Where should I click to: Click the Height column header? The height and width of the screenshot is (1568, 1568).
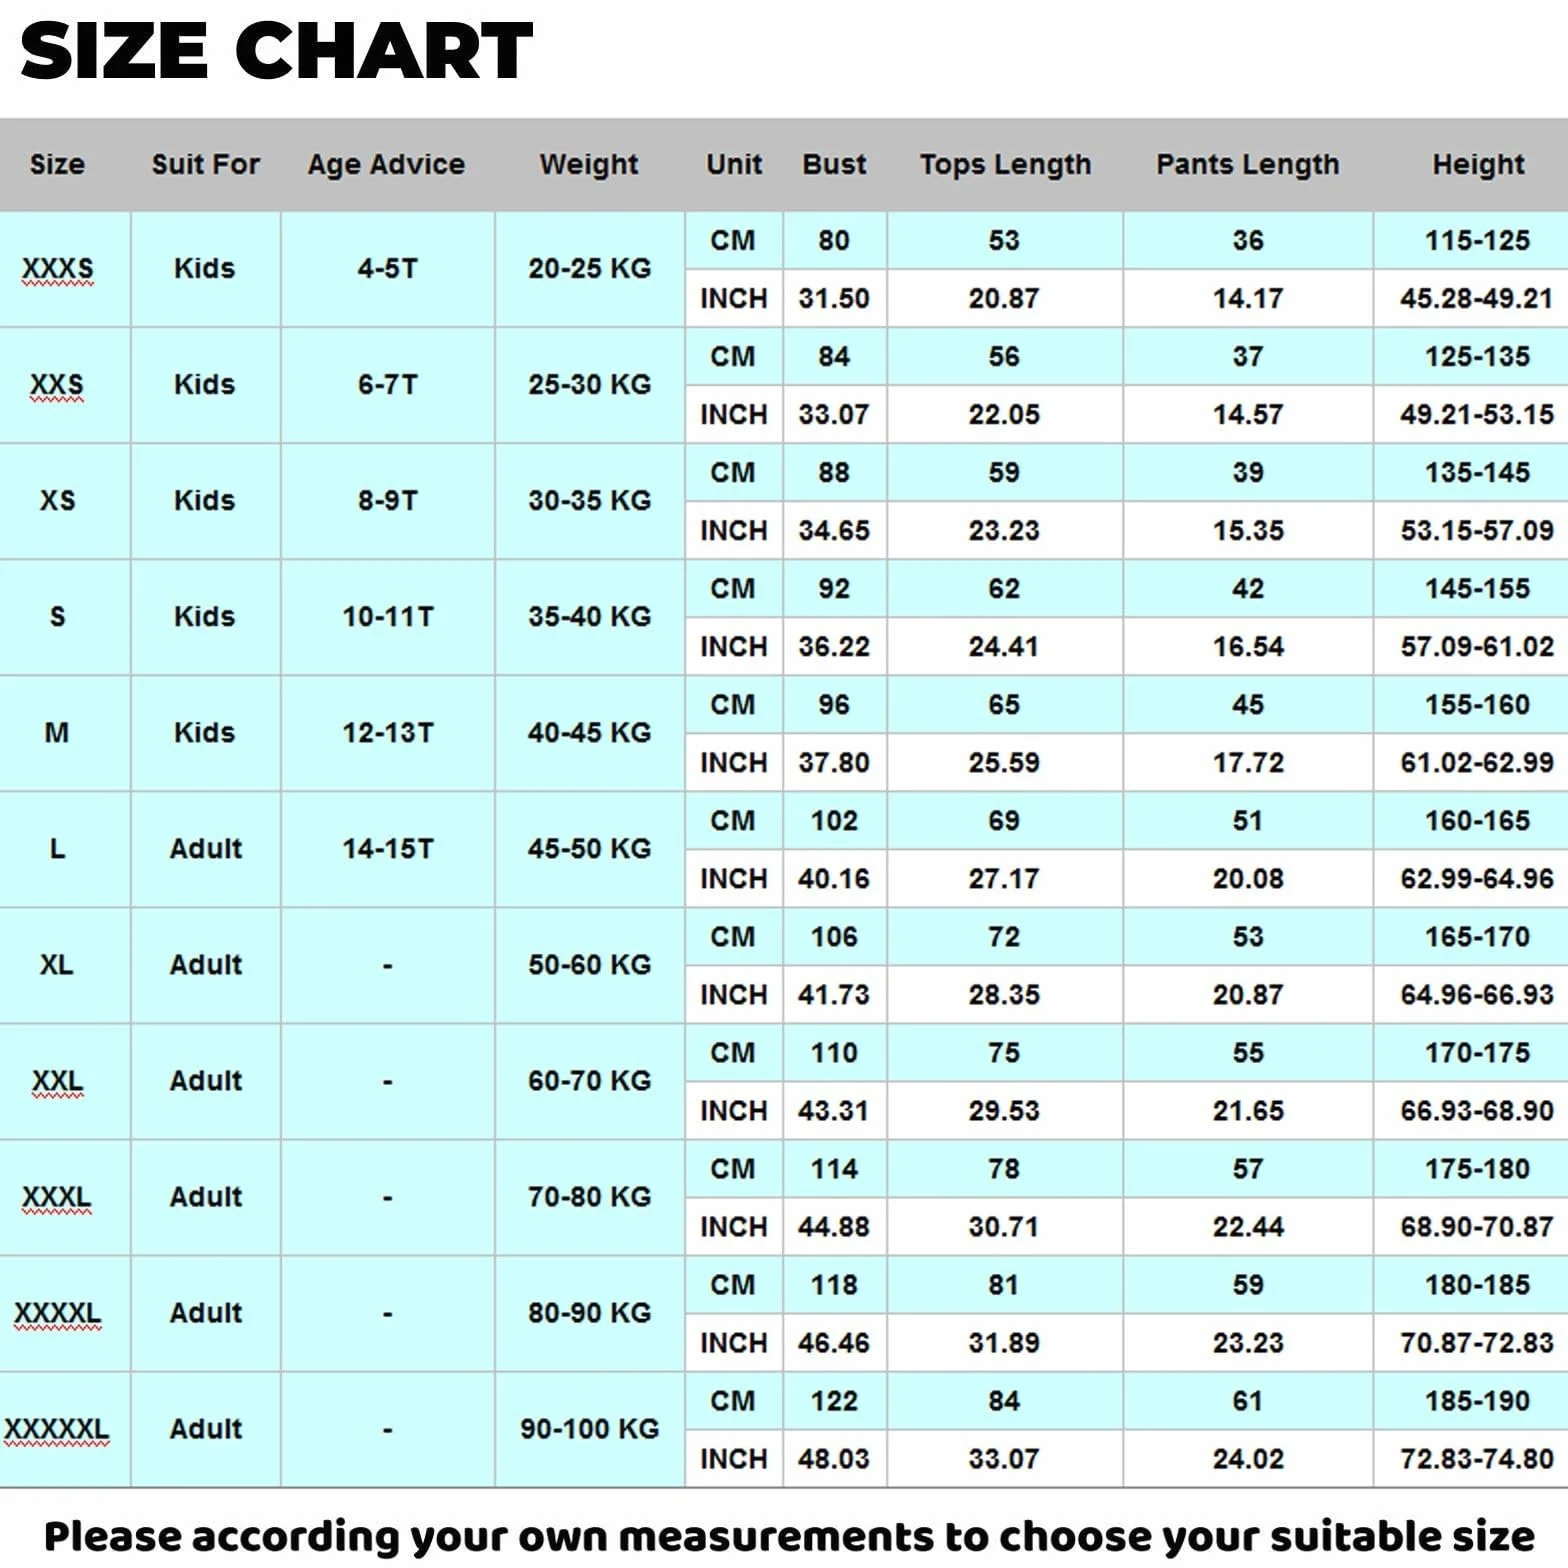(1478, 164)
